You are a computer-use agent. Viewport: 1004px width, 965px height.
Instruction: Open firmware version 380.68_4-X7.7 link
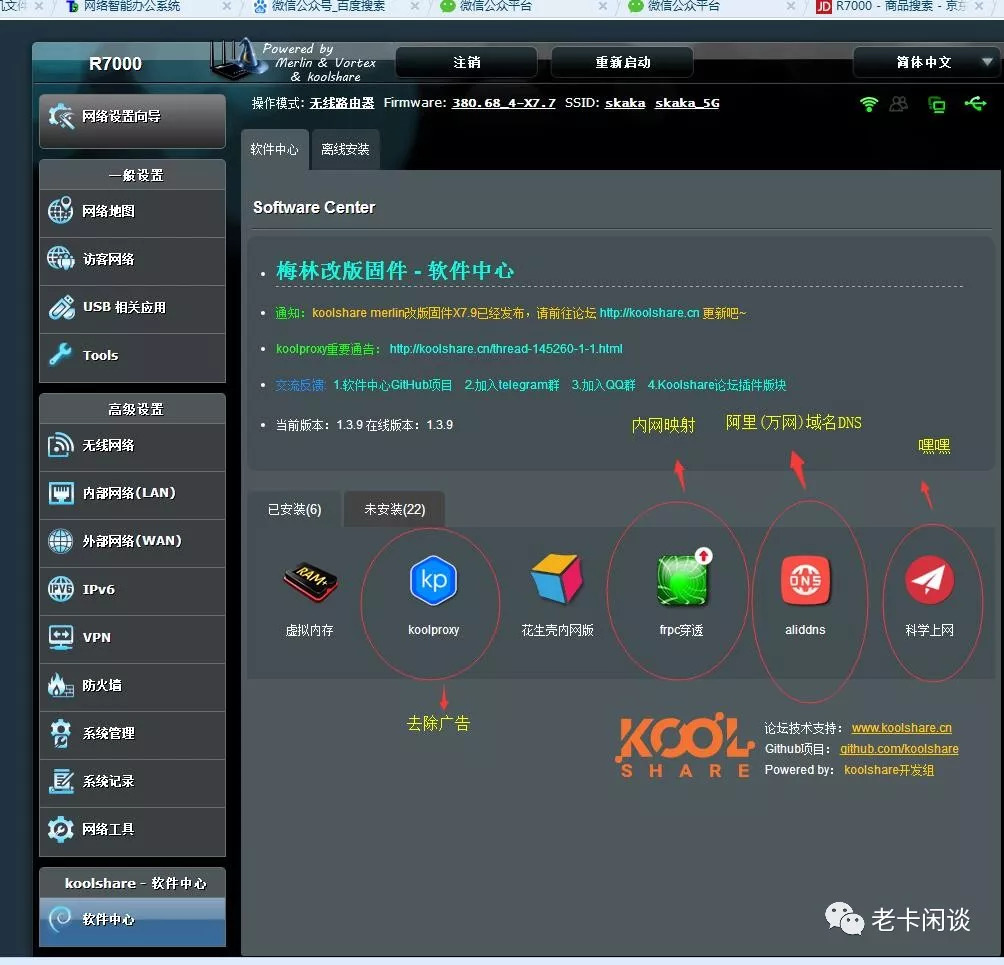[x=503, y=103]
